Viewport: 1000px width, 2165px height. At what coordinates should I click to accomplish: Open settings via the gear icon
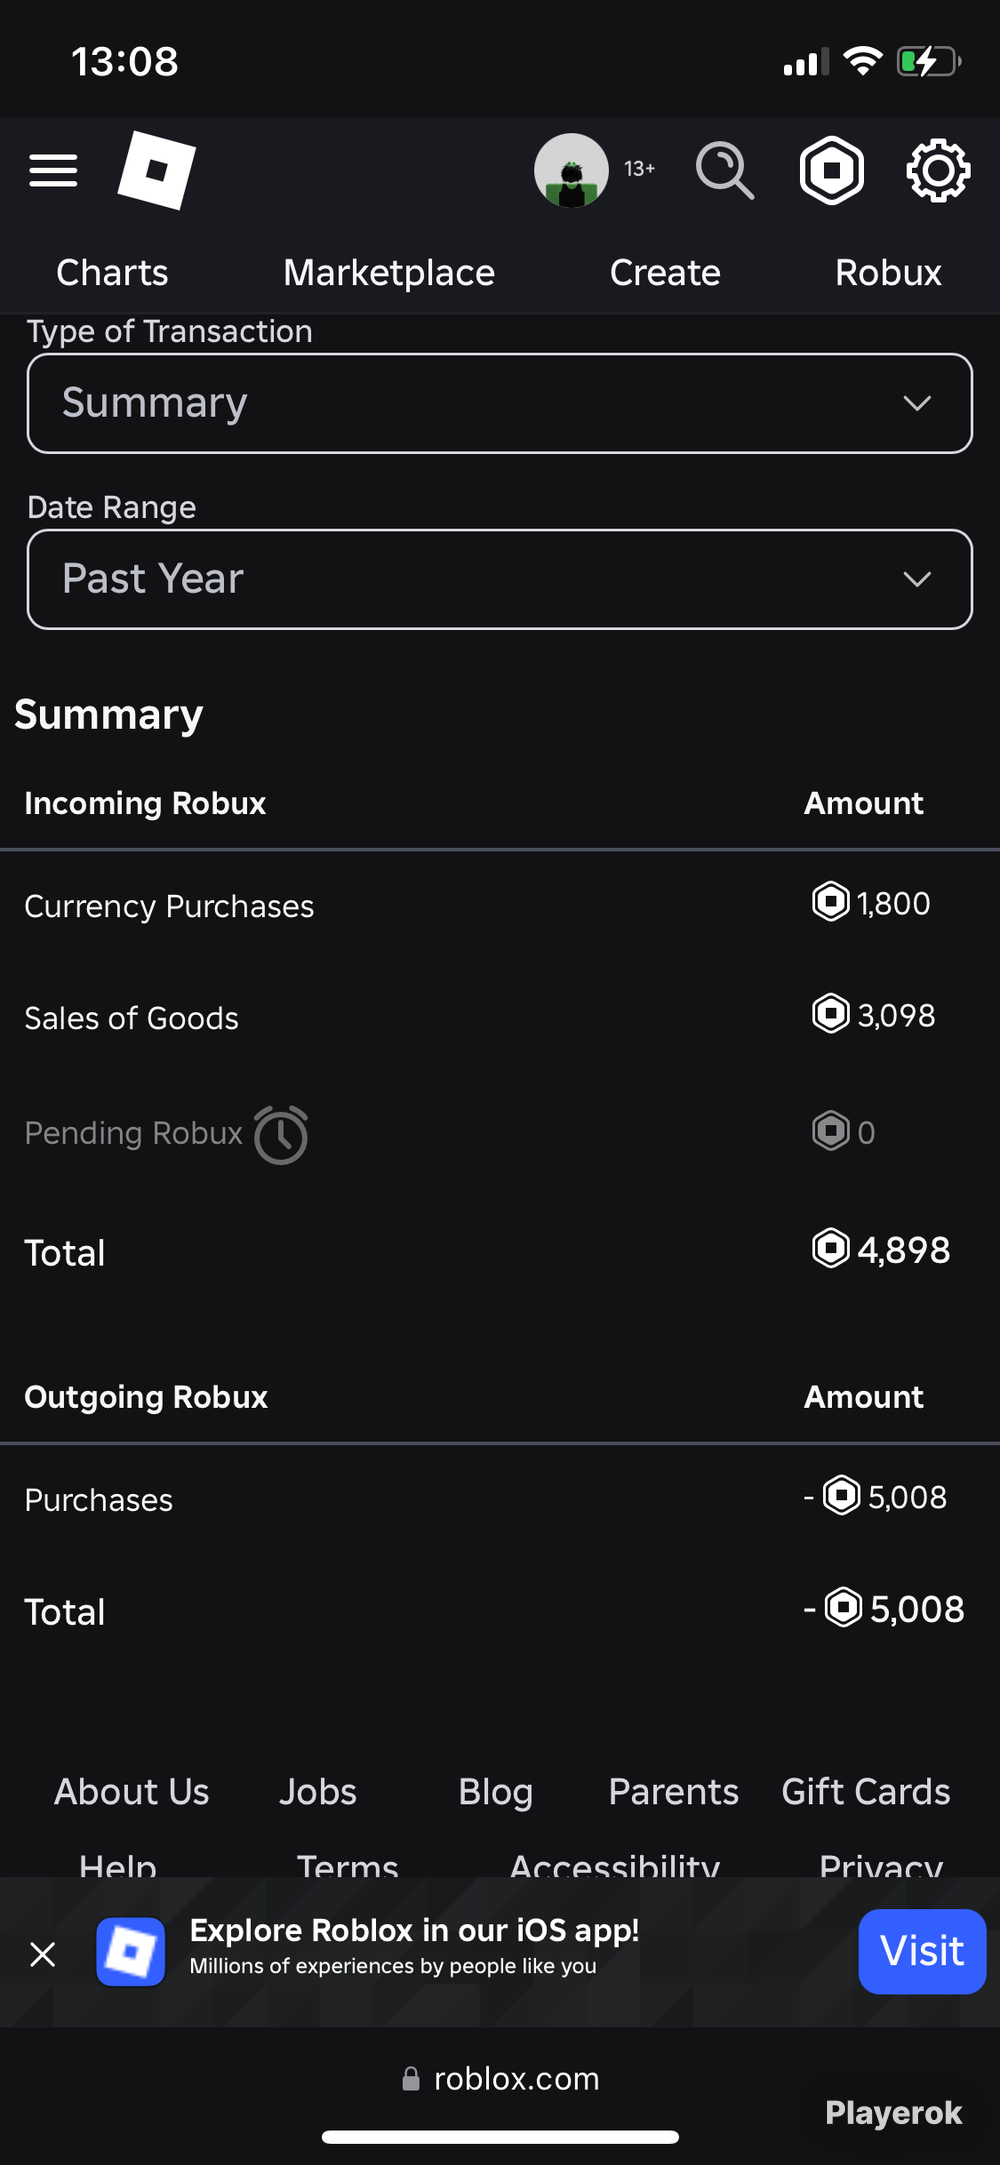pos(938,171)
